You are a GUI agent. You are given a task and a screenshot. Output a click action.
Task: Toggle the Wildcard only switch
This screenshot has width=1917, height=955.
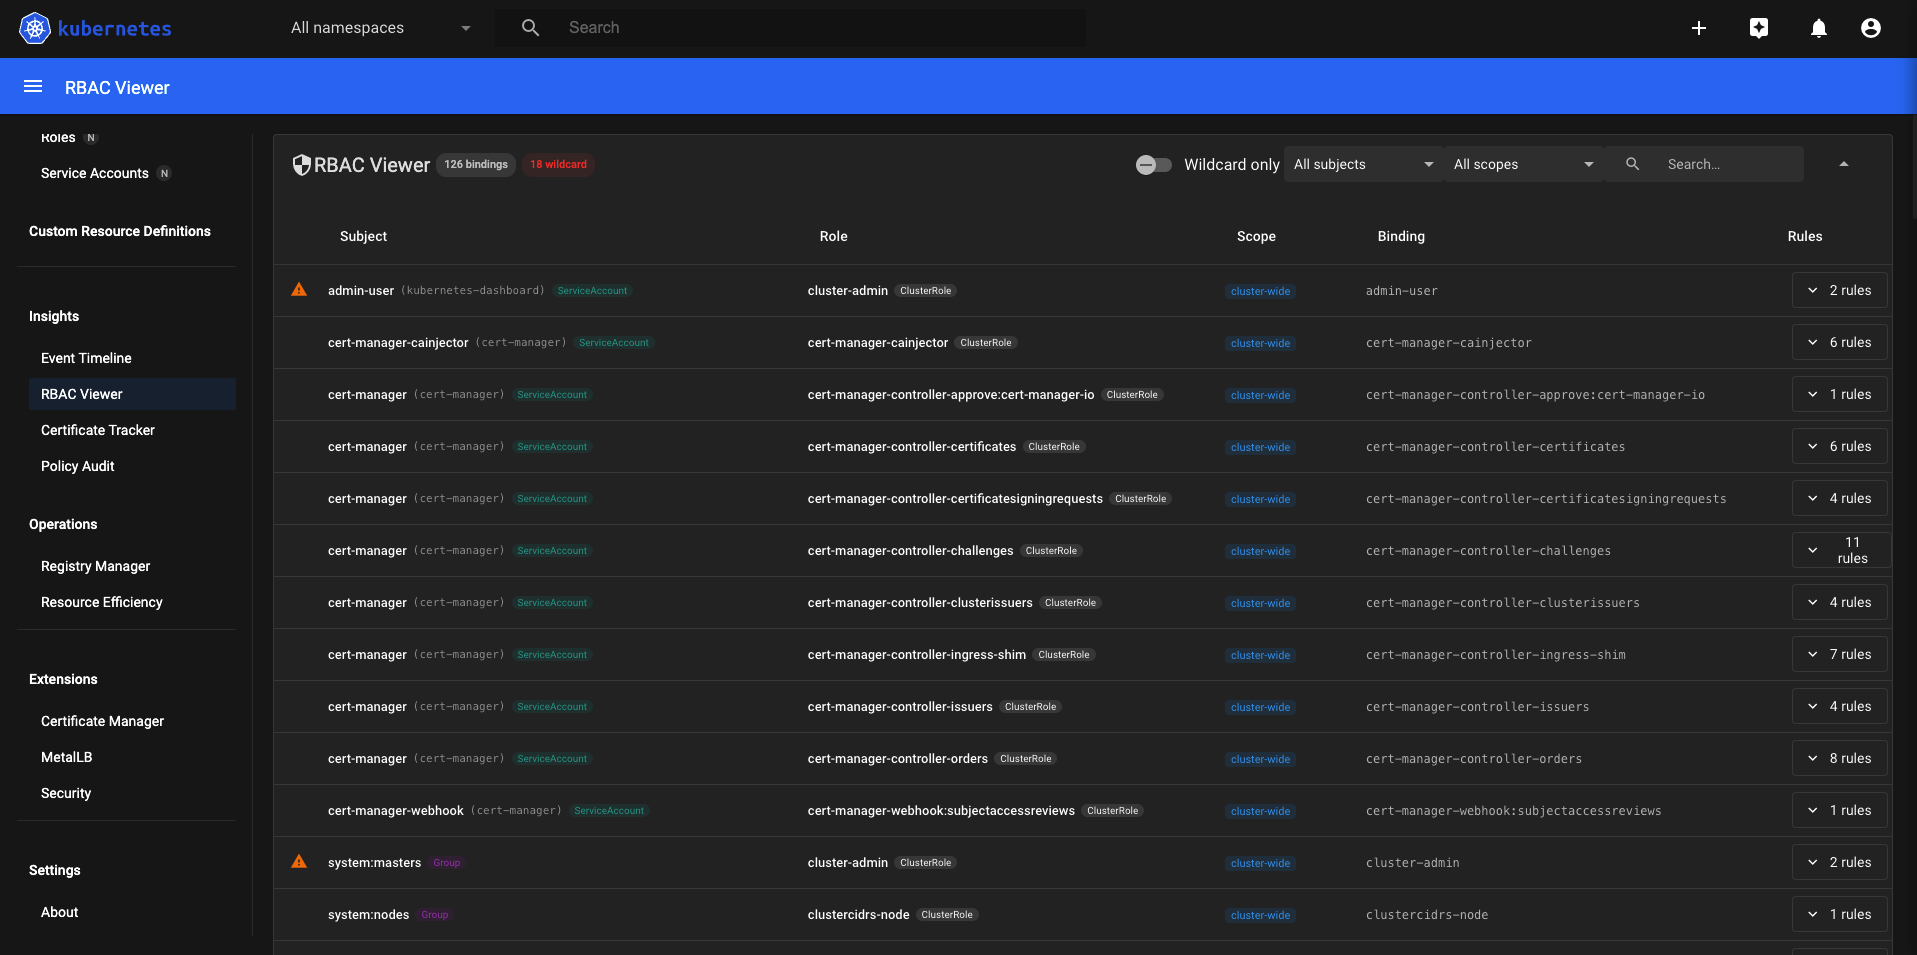1153,165
